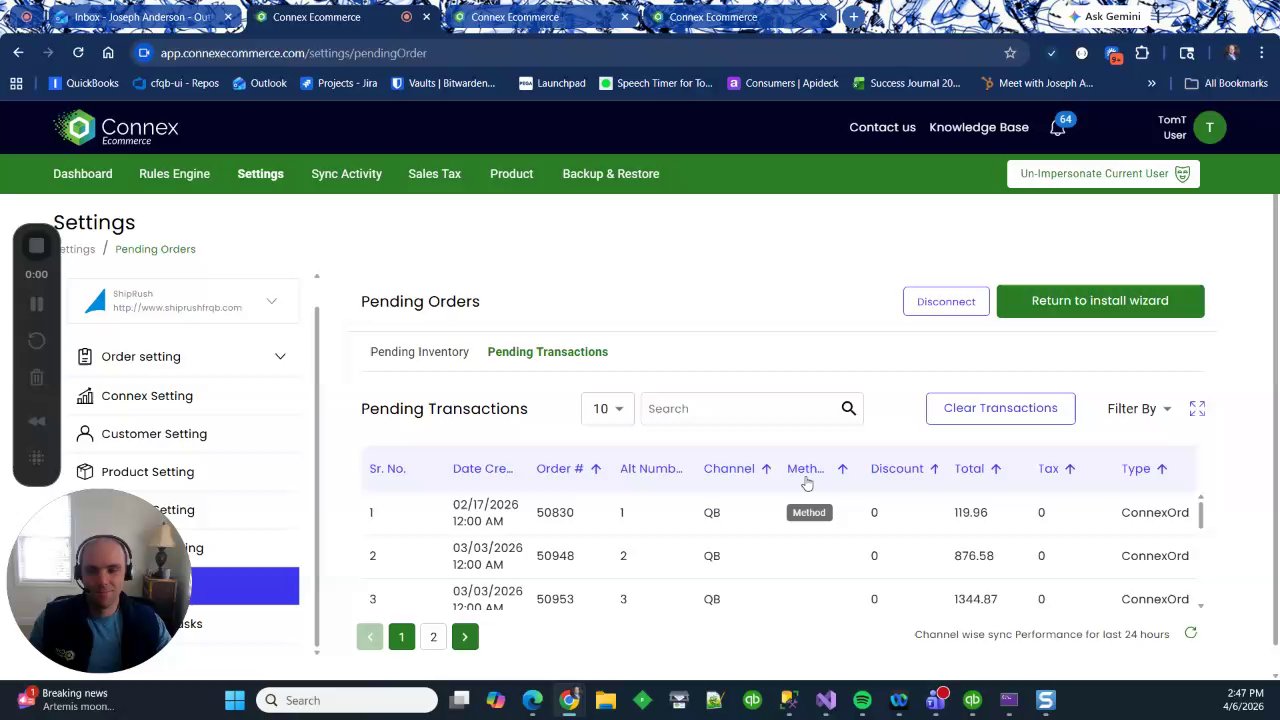Click Return to install wizard
The image size is (1280, 720).
click(x=1100, y=301)
